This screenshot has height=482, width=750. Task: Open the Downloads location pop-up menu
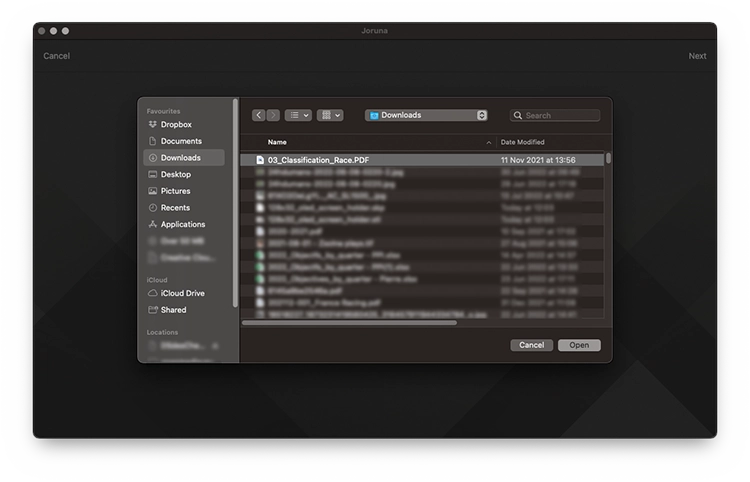(x=426, y=116)
